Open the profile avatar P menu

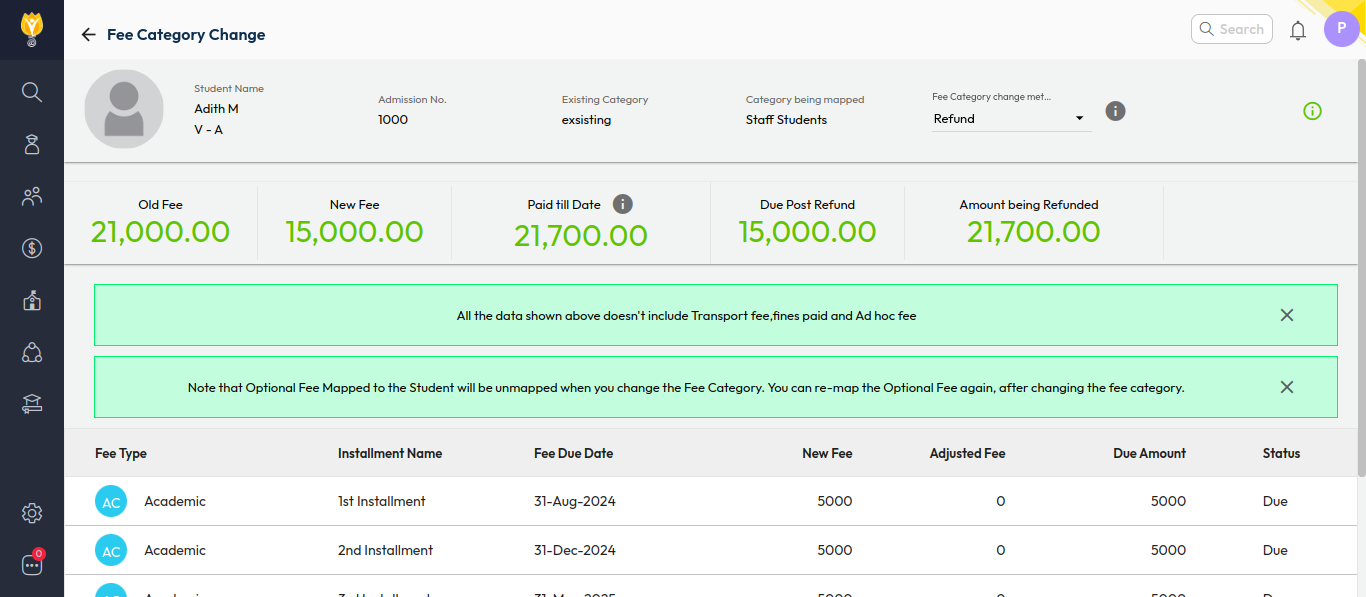coord(1341,29)
